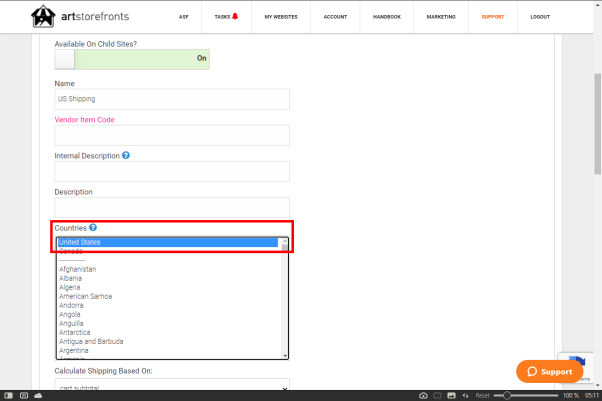Click the camera capture icon in status bar

click(423, 395)
